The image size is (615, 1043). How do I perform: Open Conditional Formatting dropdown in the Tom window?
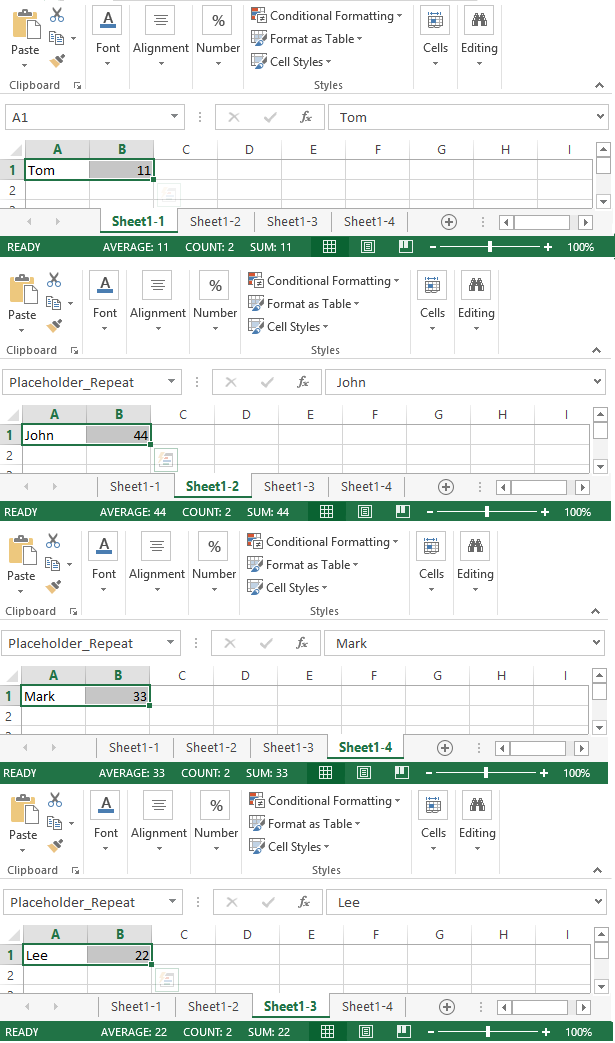click(x=400, y=16)
